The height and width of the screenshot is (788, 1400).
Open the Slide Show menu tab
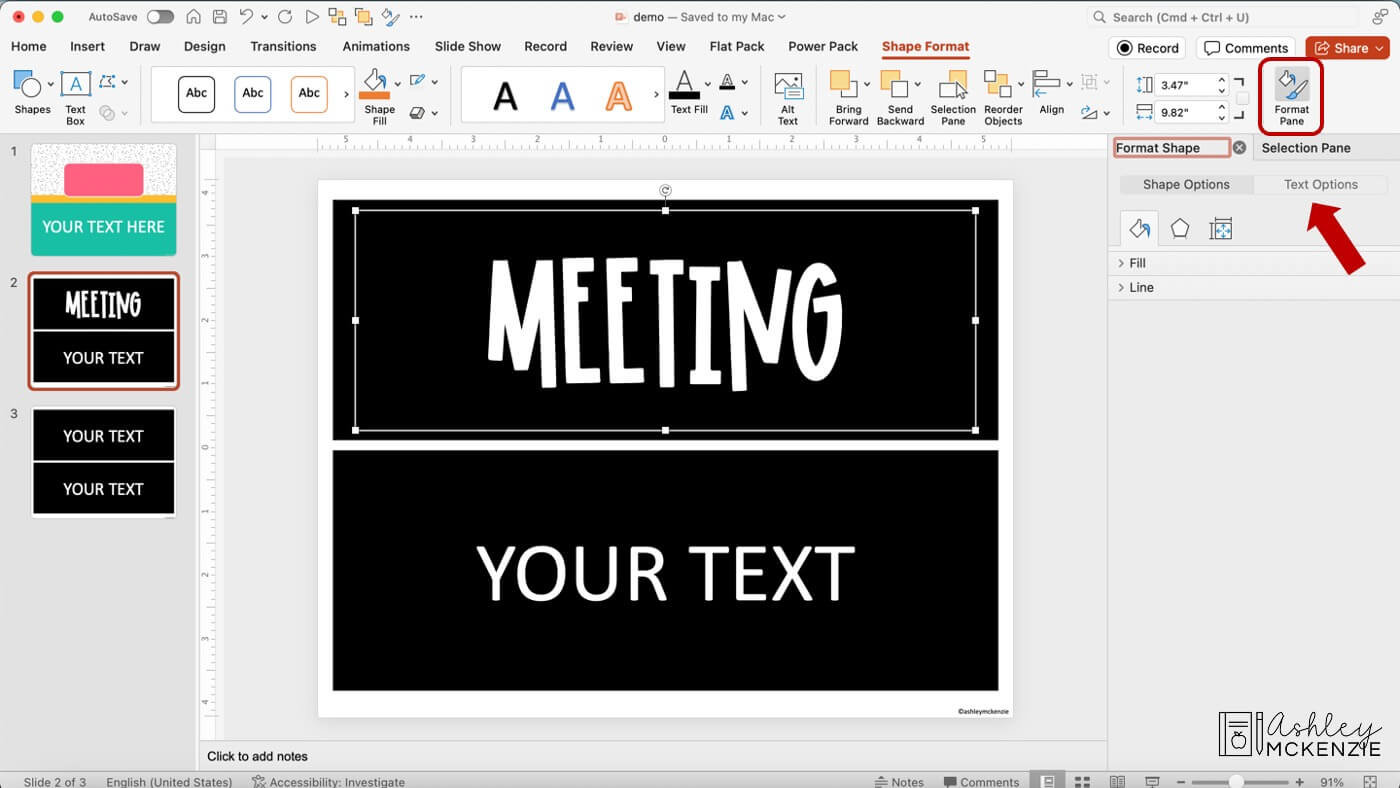pyautogui.click(x=467, y=46)
